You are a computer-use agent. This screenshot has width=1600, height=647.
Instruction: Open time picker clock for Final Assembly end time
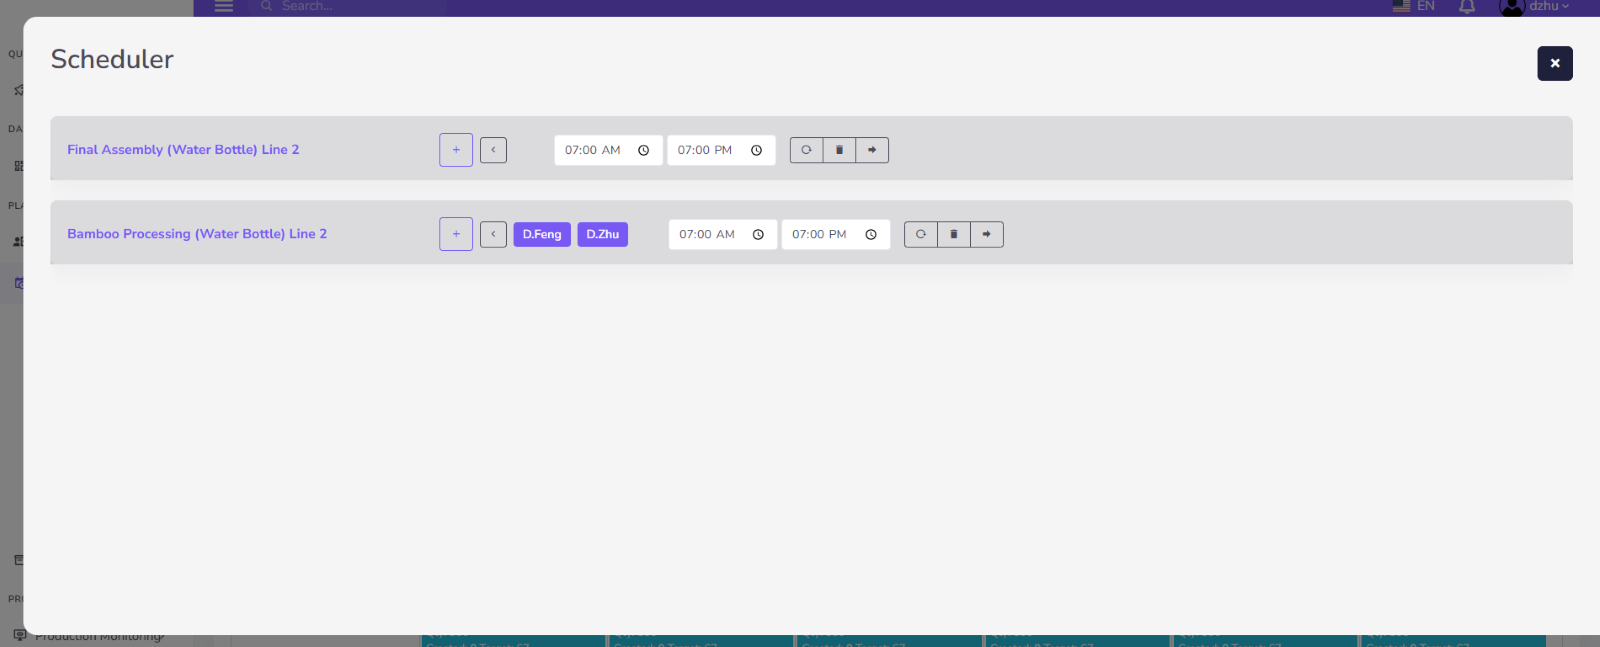pos(757,150)
